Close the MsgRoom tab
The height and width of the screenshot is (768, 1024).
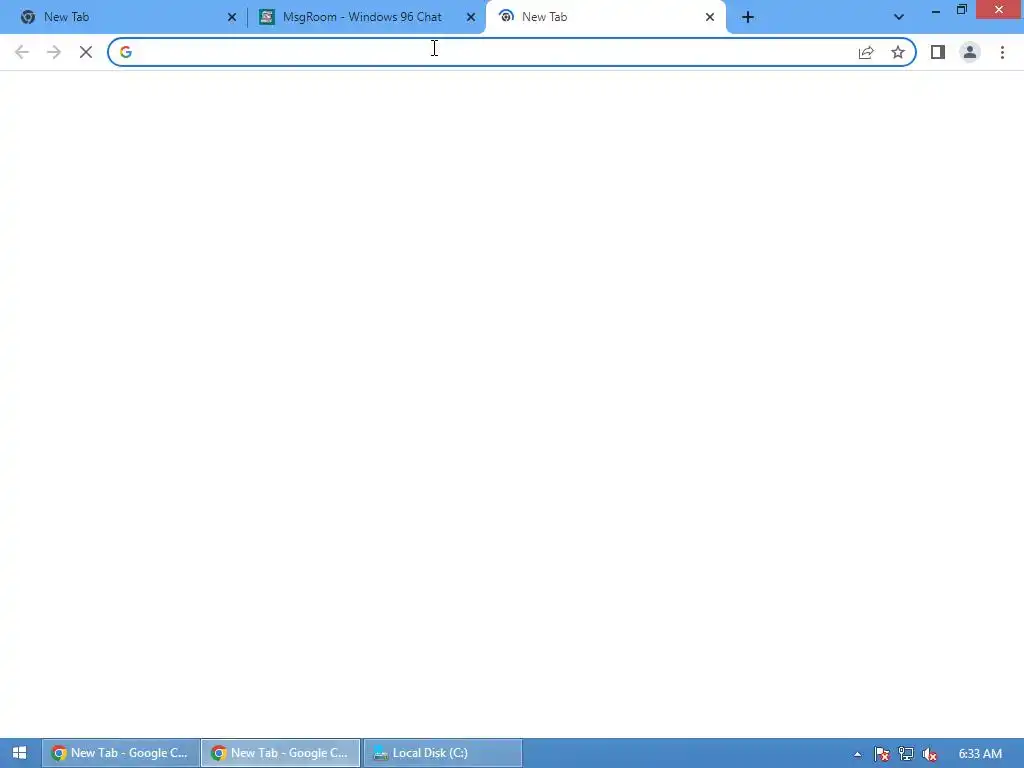tap(471, 18)
